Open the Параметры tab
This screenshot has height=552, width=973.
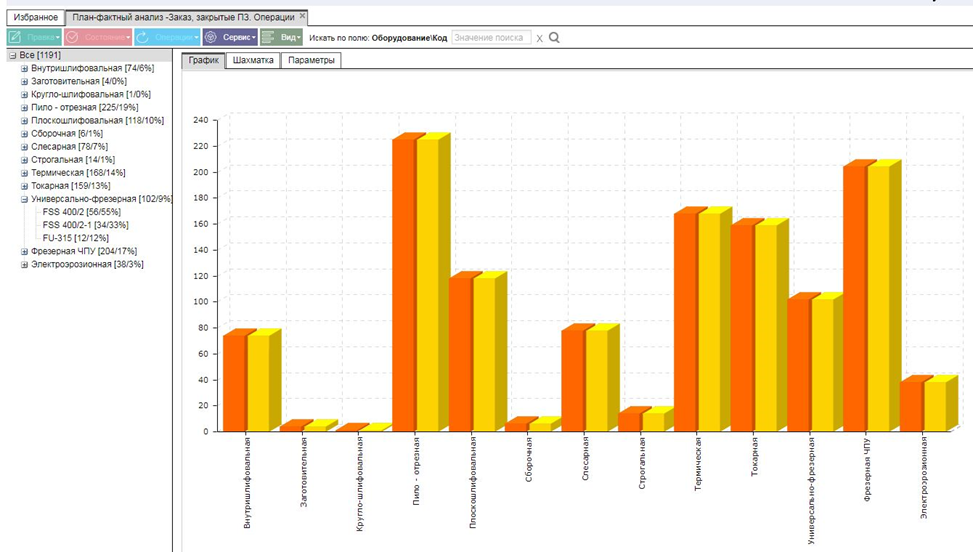click(311, 60)
